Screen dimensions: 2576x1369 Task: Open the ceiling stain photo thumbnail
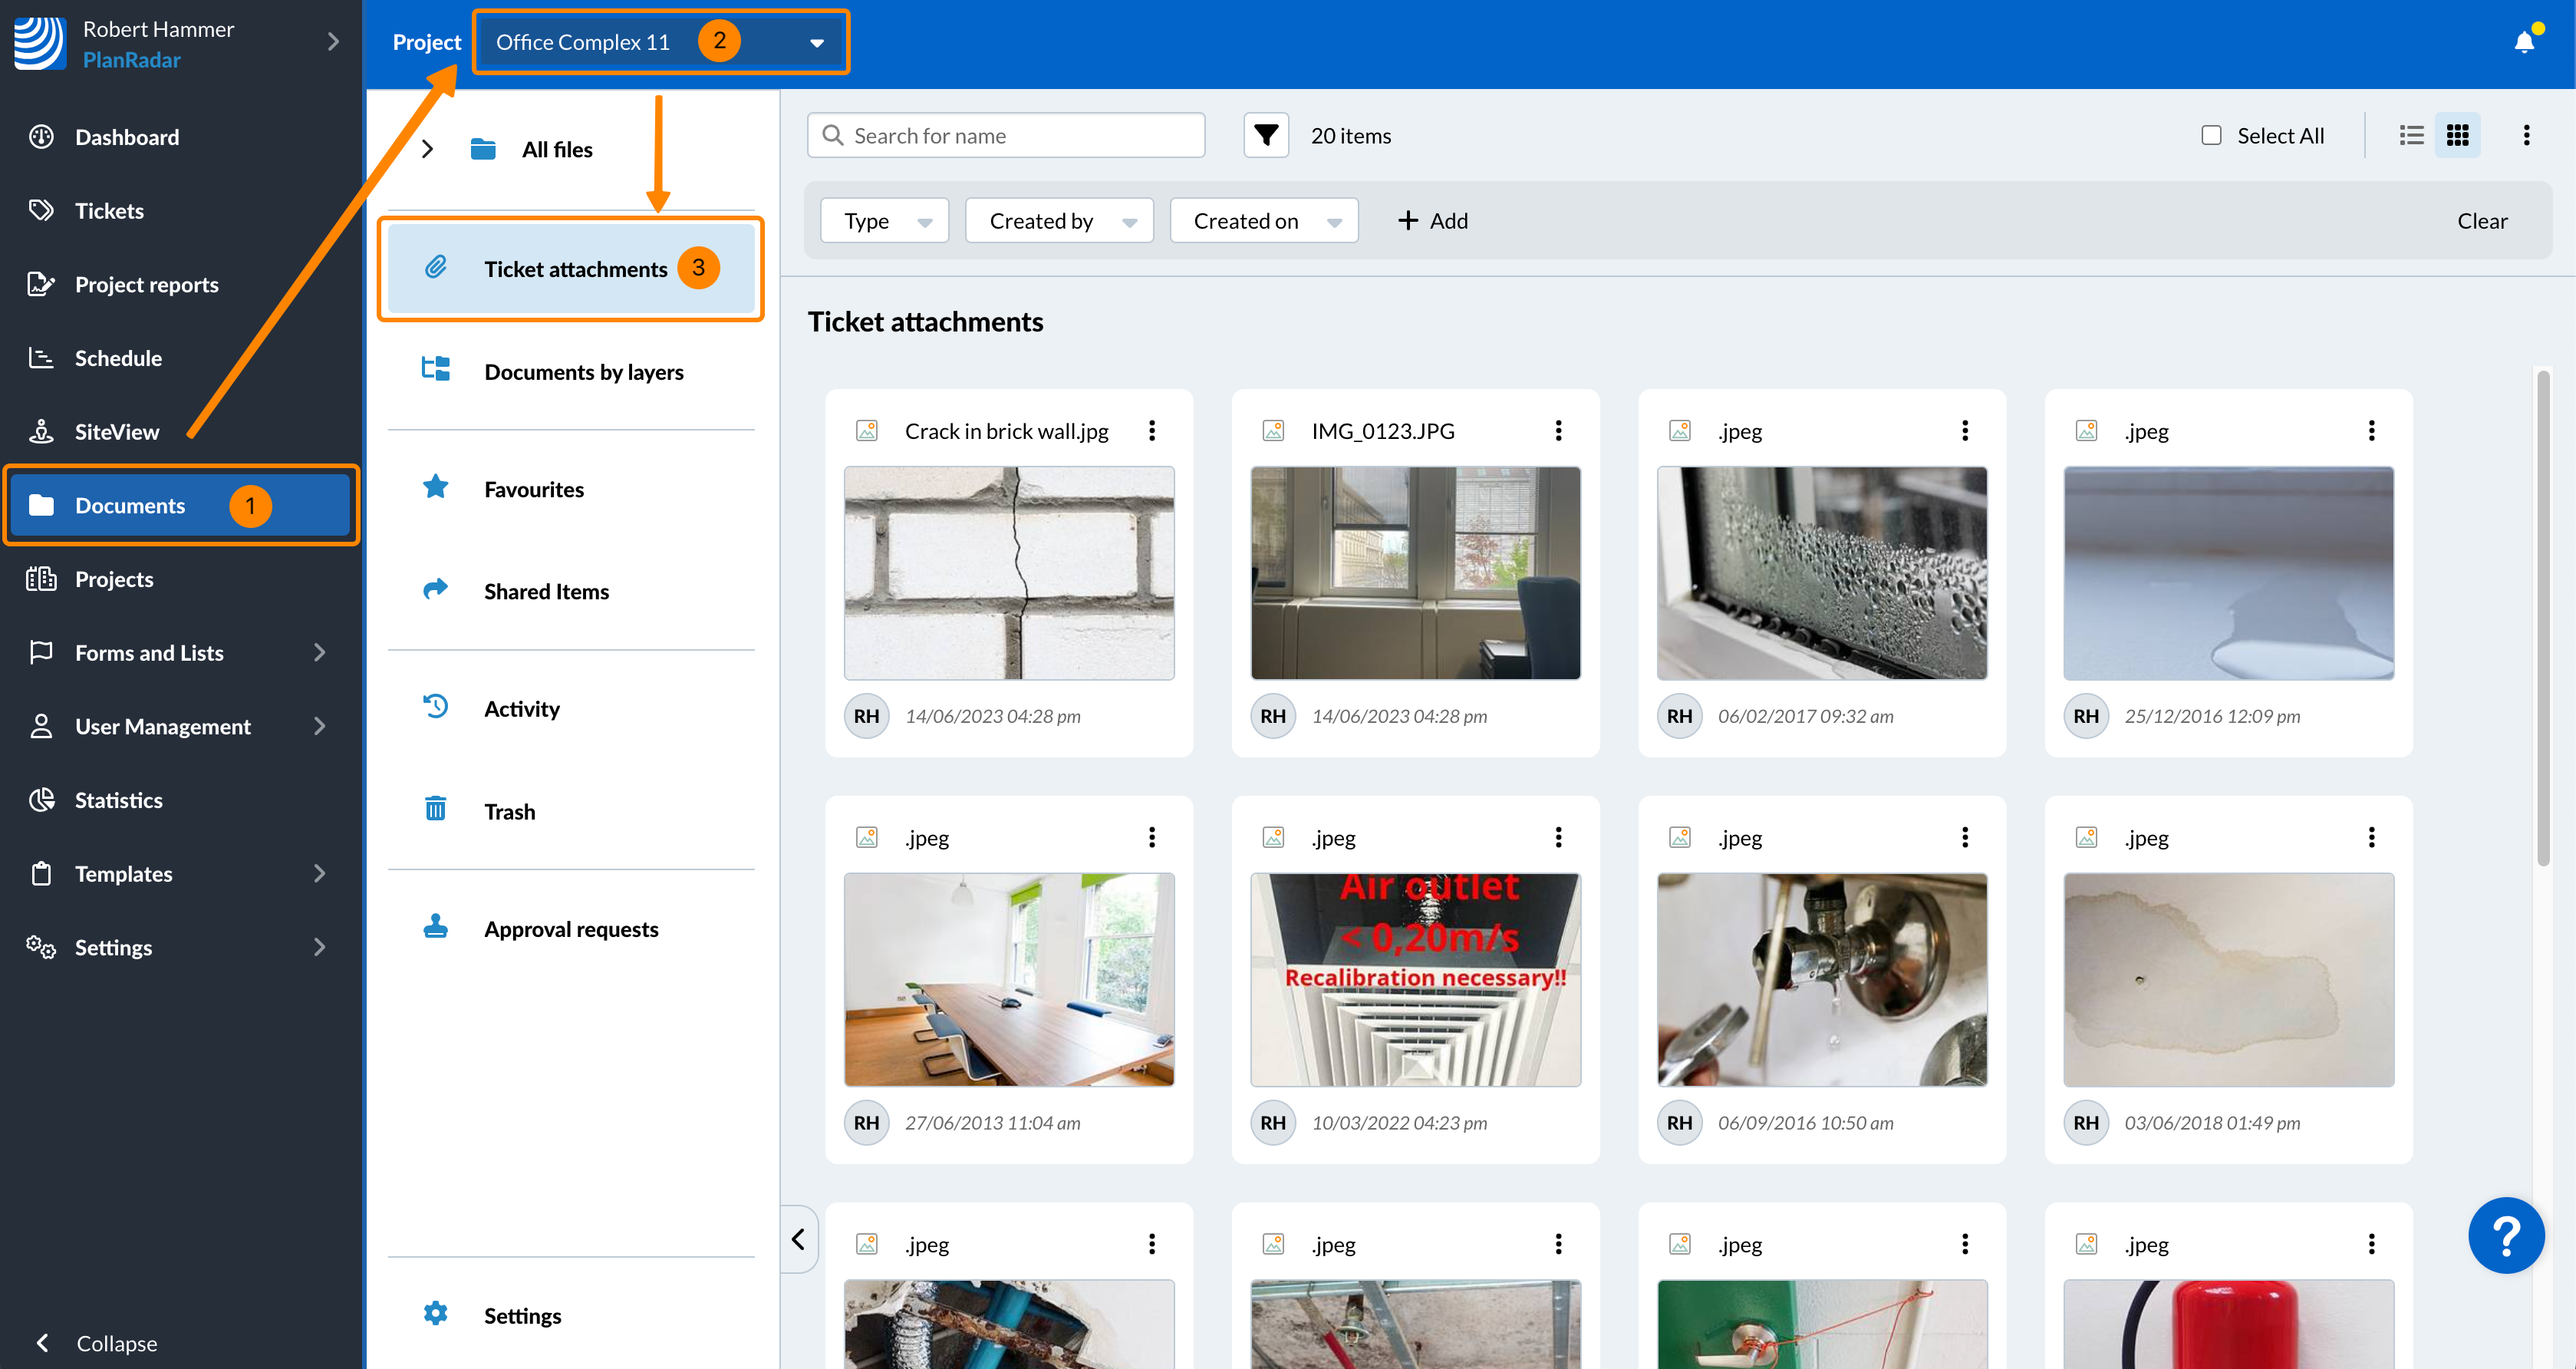pos(2229,980)
